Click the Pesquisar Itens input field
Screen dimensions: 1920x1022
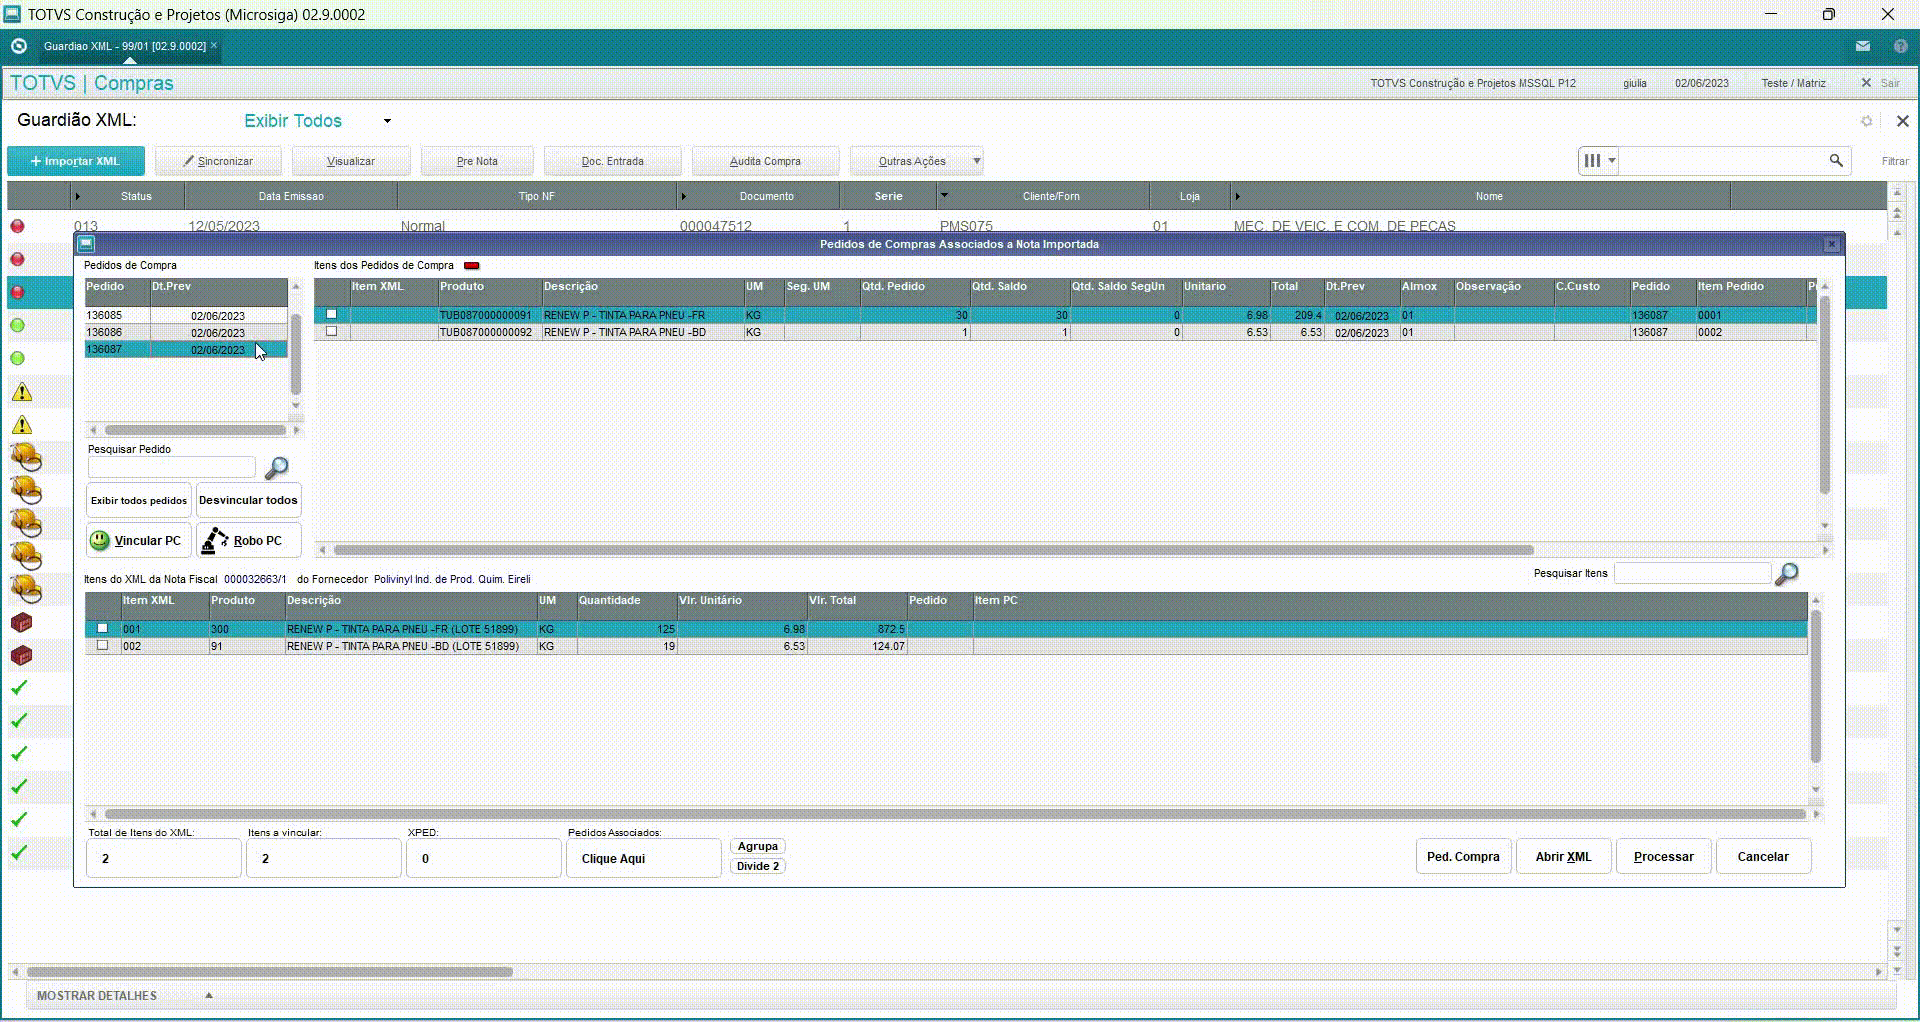click(x=1692, y=573)
